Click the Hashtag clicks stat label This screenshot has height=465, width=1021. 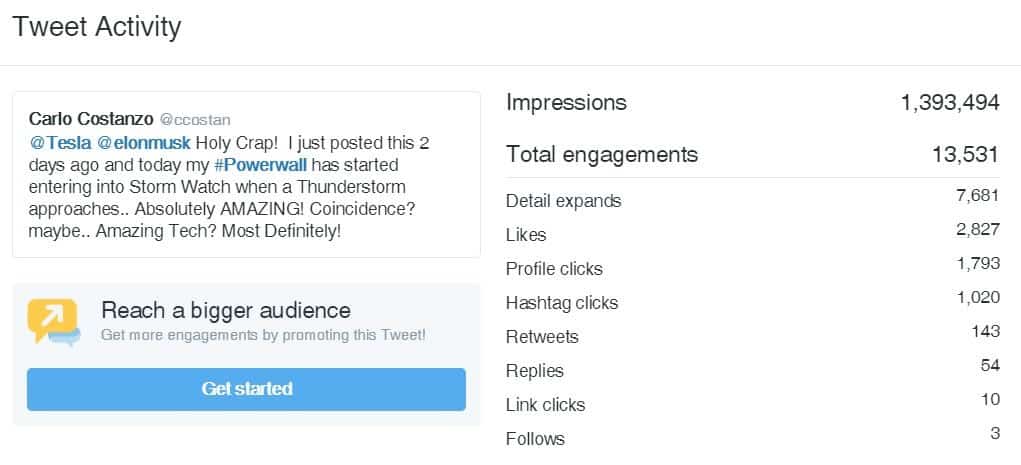[562, 303]
